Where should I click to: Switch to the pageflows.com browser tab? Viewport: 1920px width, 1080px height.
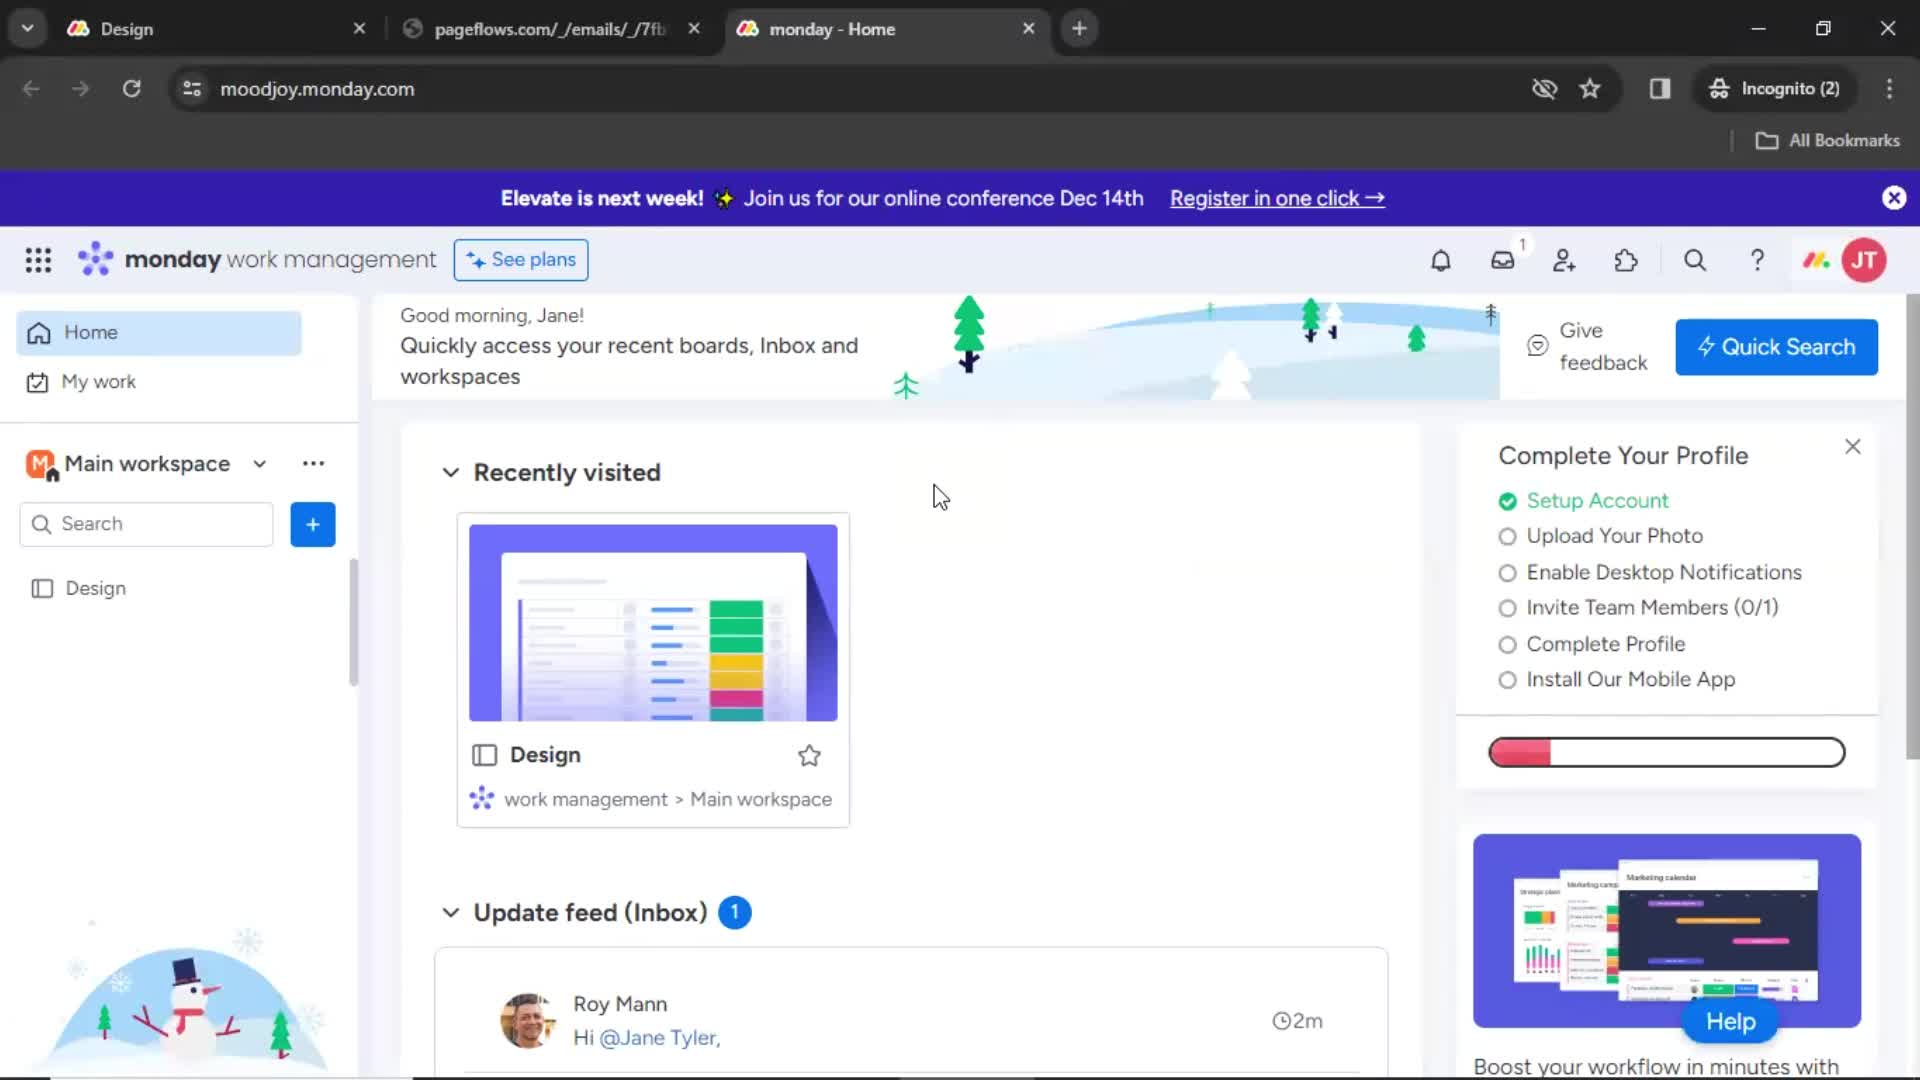(540, 29)
